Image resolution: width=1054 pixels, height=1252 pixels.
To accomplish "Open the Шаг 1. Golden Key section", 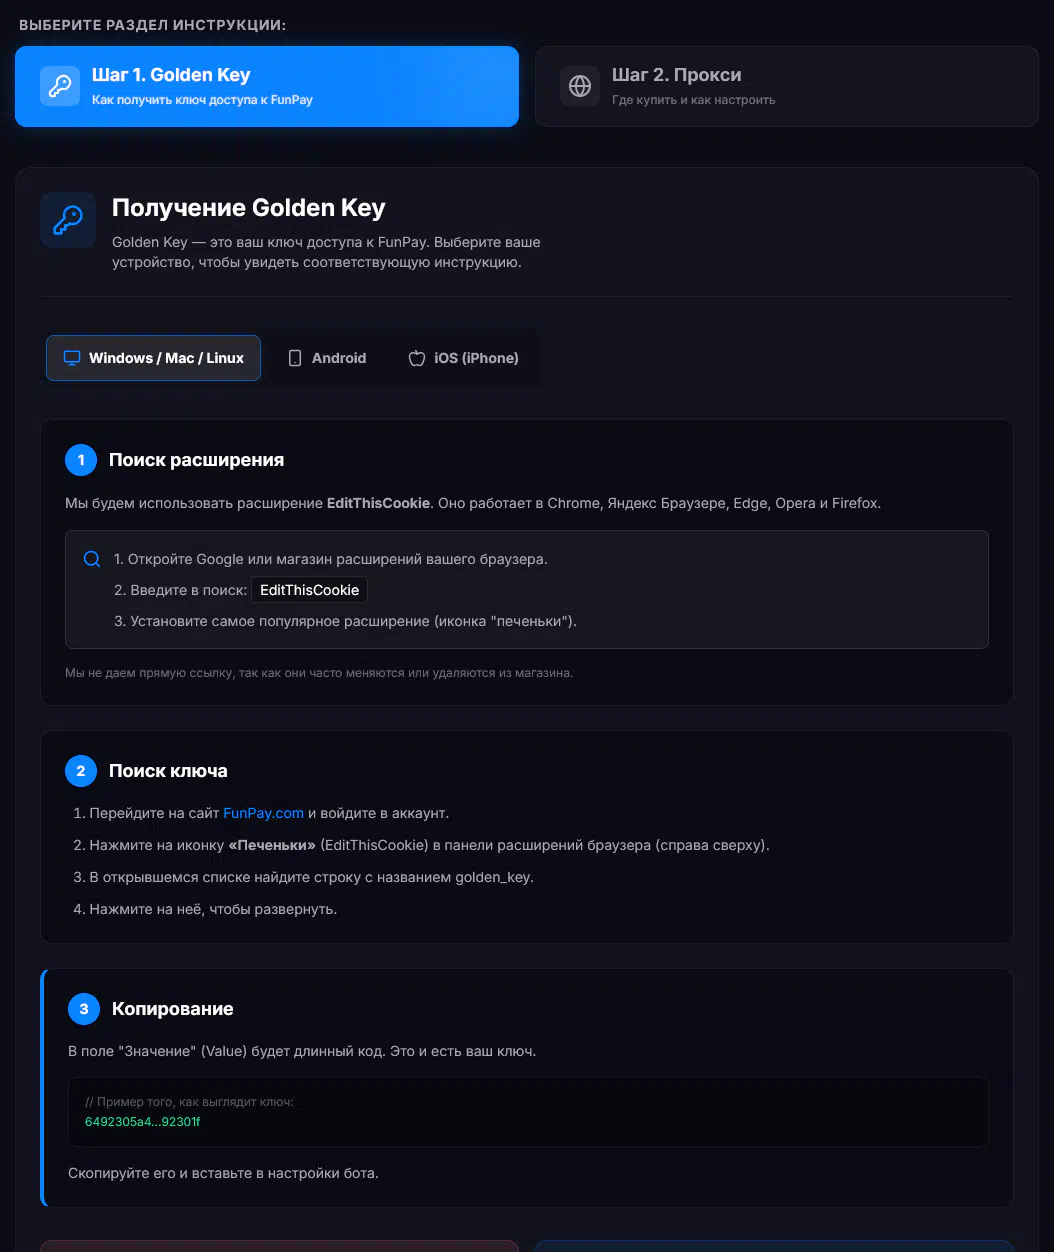I will click(x=267, y=86).
